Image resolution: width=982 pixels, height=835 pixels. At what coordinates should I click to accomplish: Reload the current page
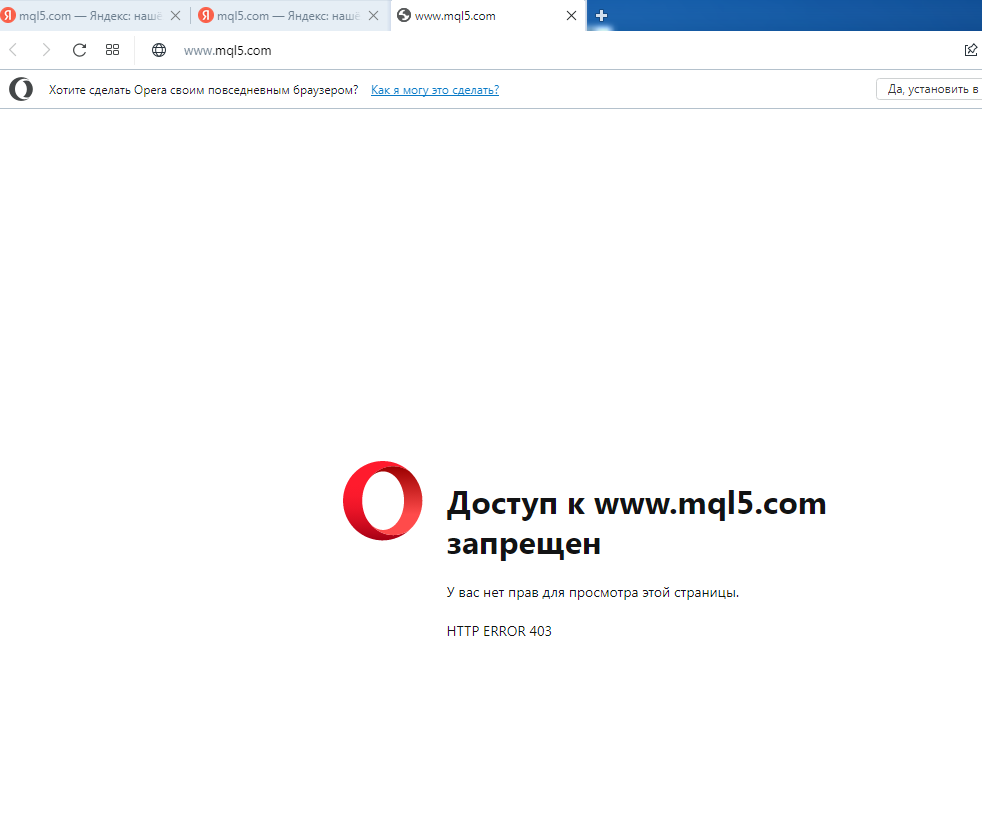(79, 50)
